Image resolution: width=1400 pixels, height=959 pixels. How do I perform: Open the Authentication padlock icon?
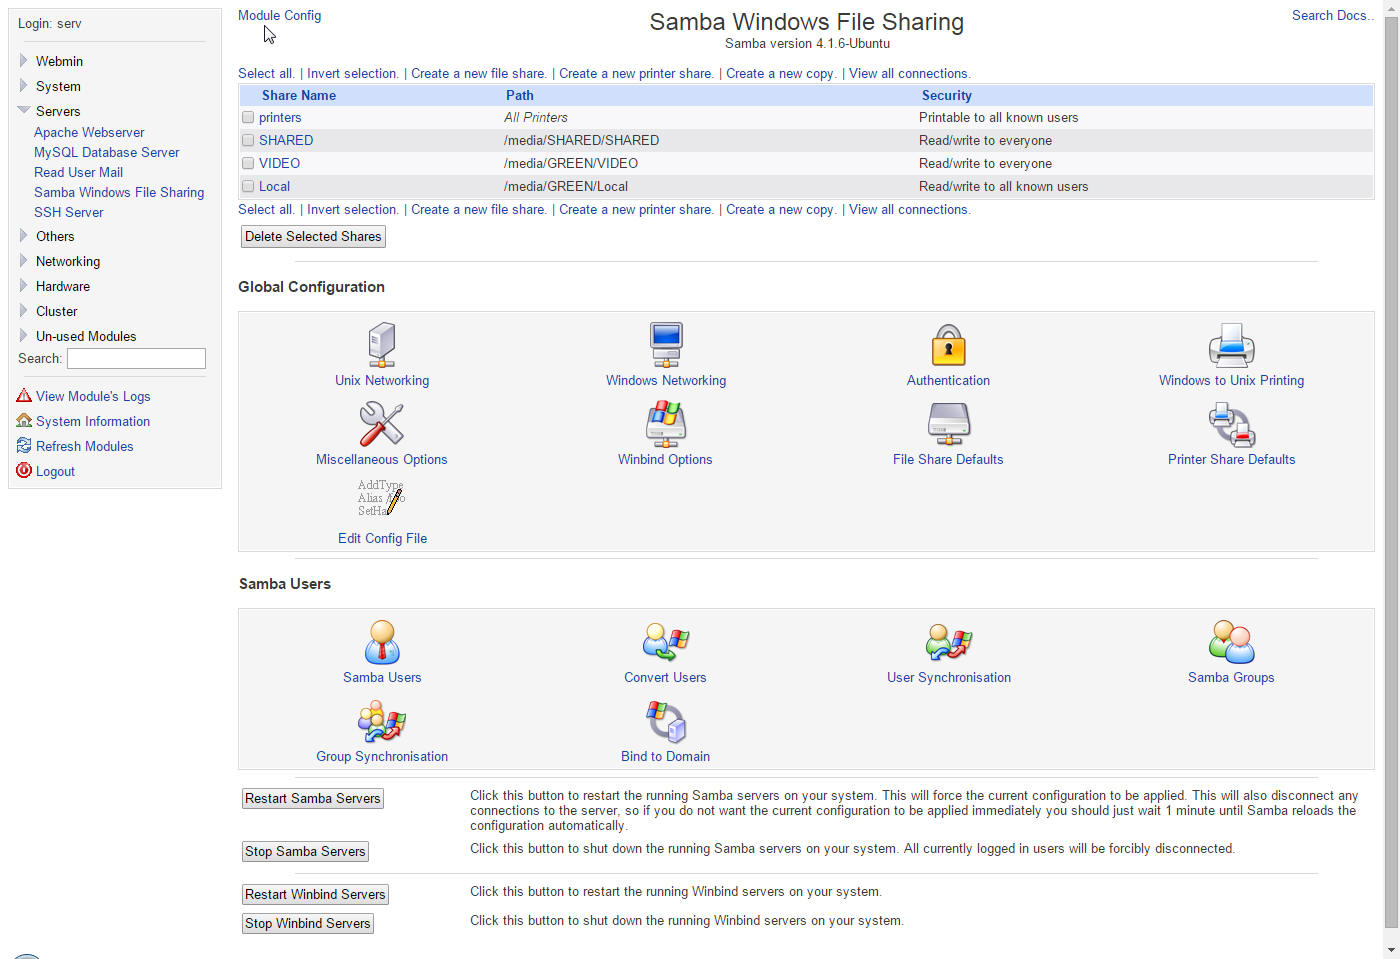(949, 345)
